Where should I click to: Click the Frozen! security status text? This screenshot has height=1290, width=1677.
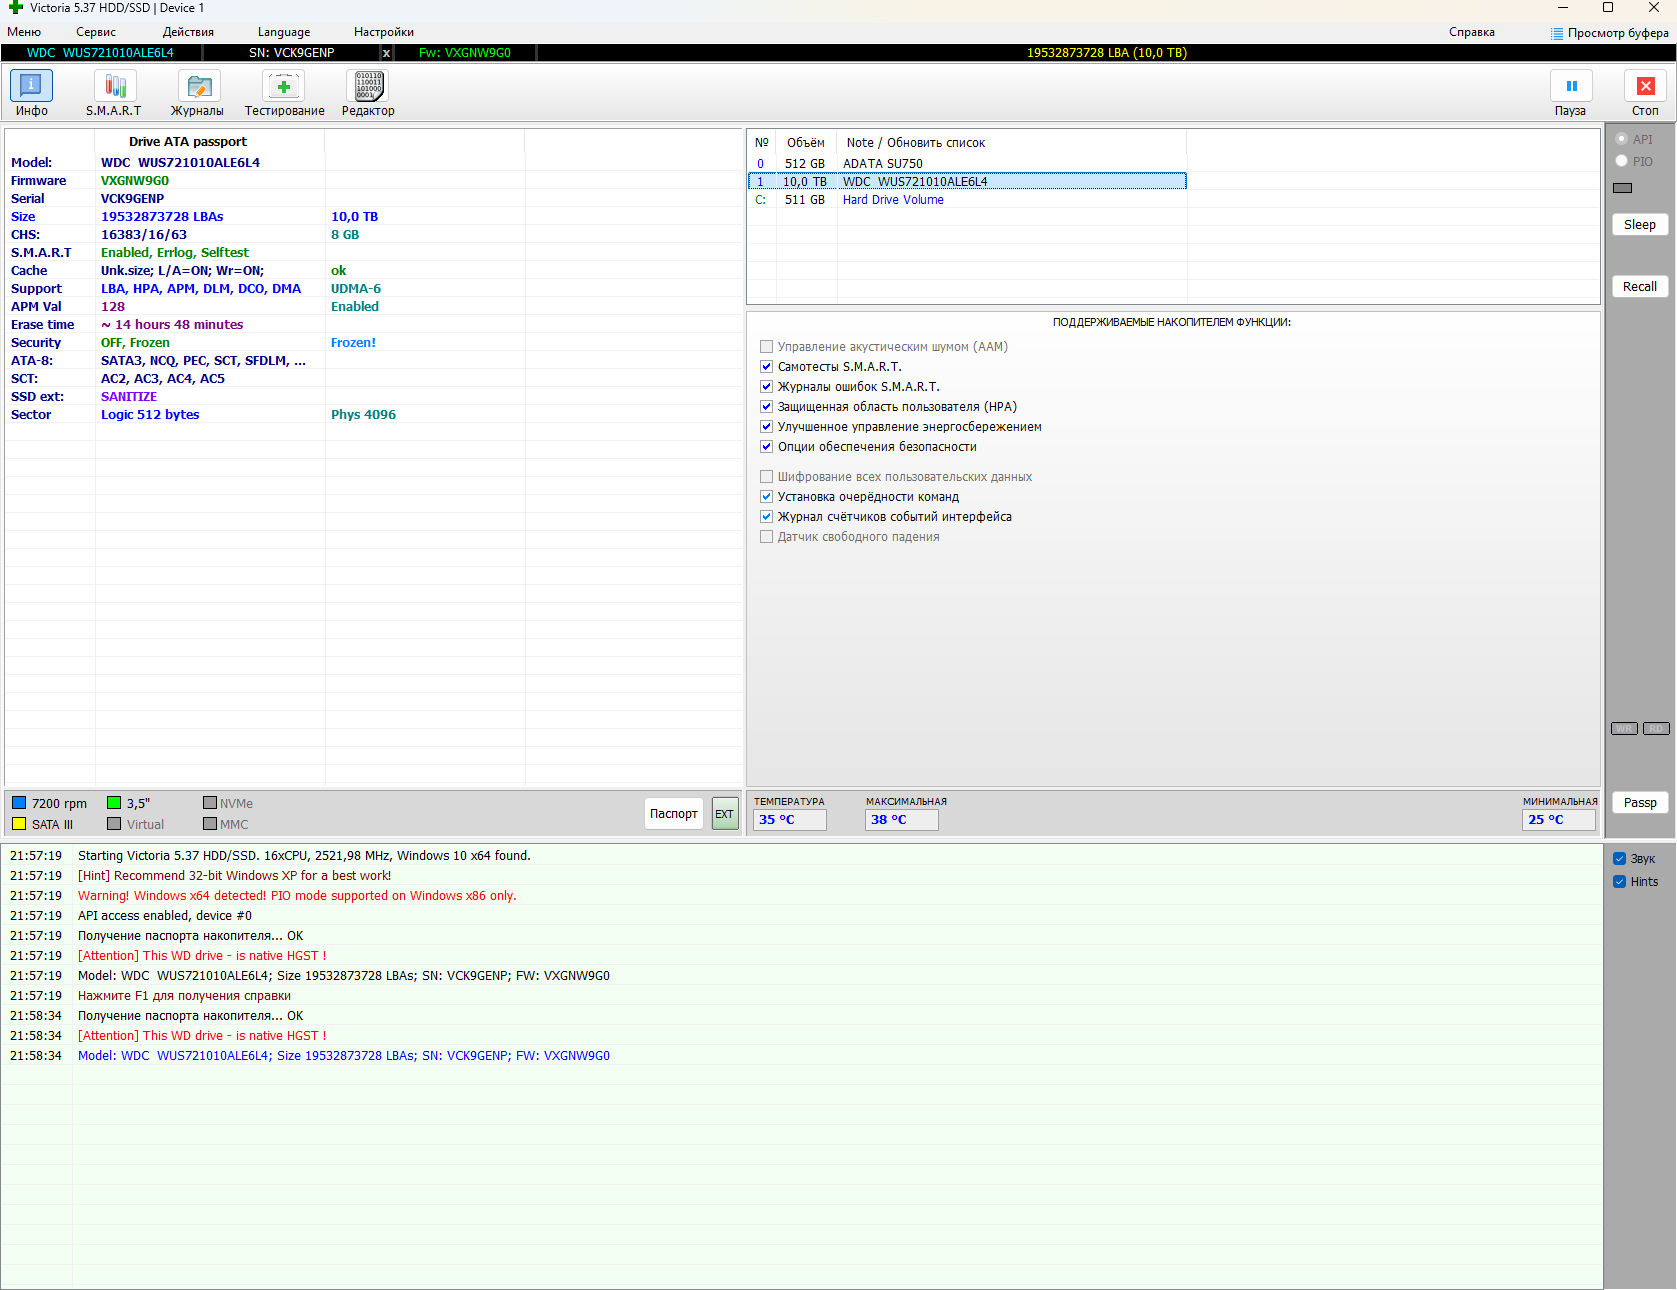pyautogui.click(x=354, y=343)
